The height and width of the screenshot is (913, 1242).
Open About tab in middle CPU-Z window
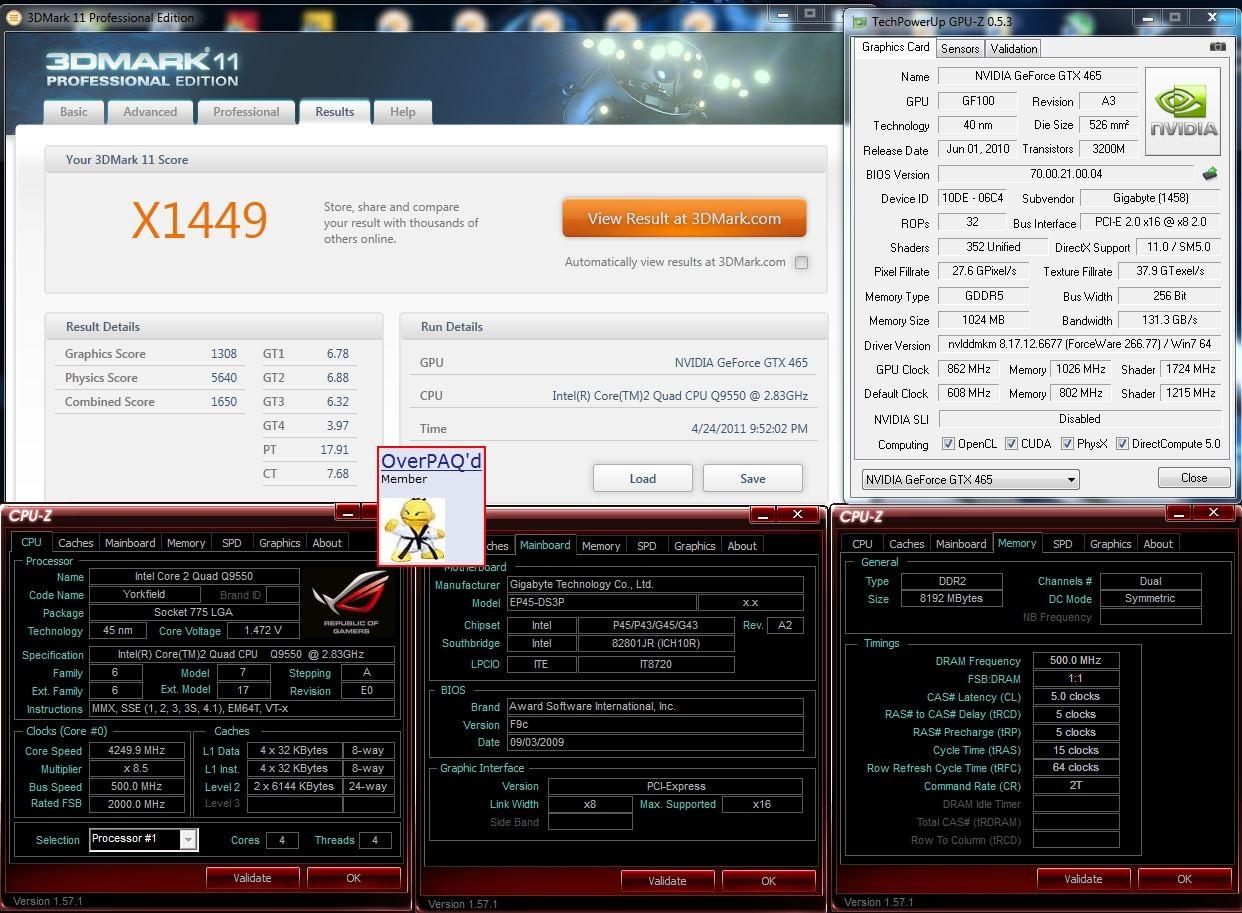(x=742, y=546)
